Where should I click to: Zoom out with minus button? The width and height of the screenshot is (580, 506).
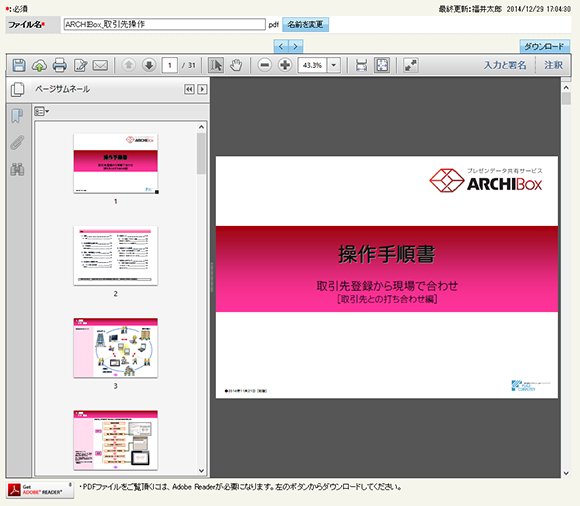[264, 65]
